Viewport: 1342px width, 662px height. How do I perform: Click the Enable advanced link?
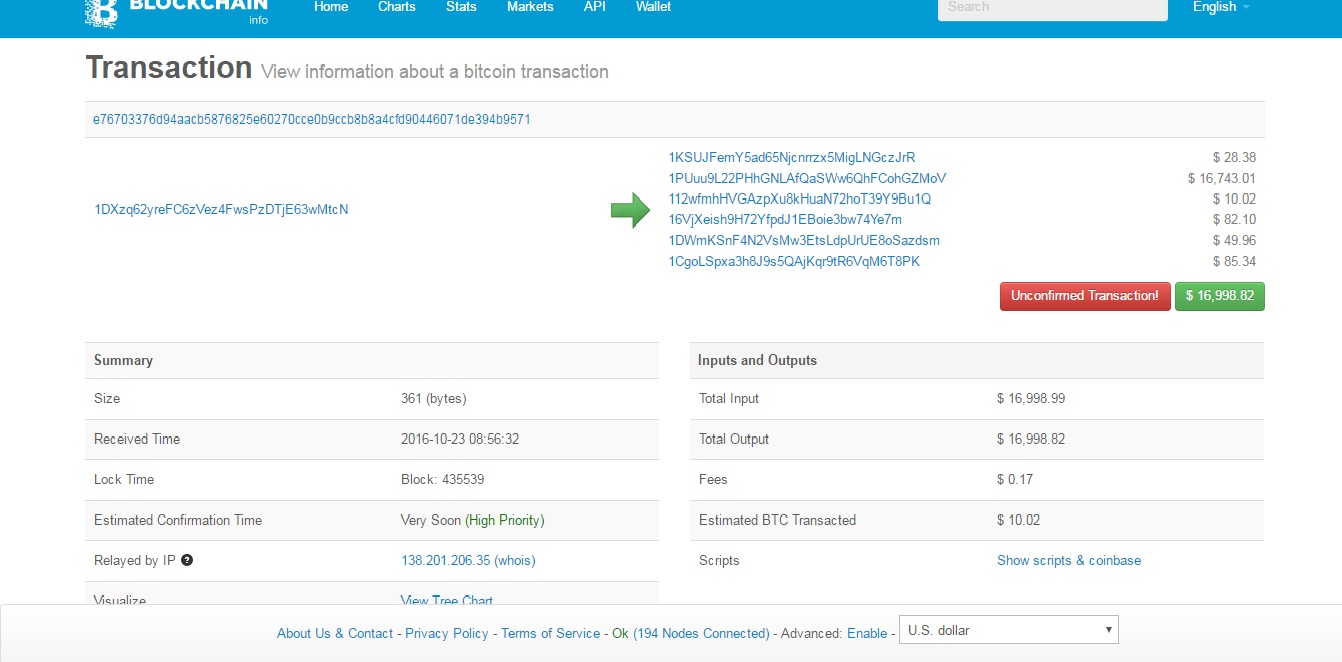pos(866,633)
